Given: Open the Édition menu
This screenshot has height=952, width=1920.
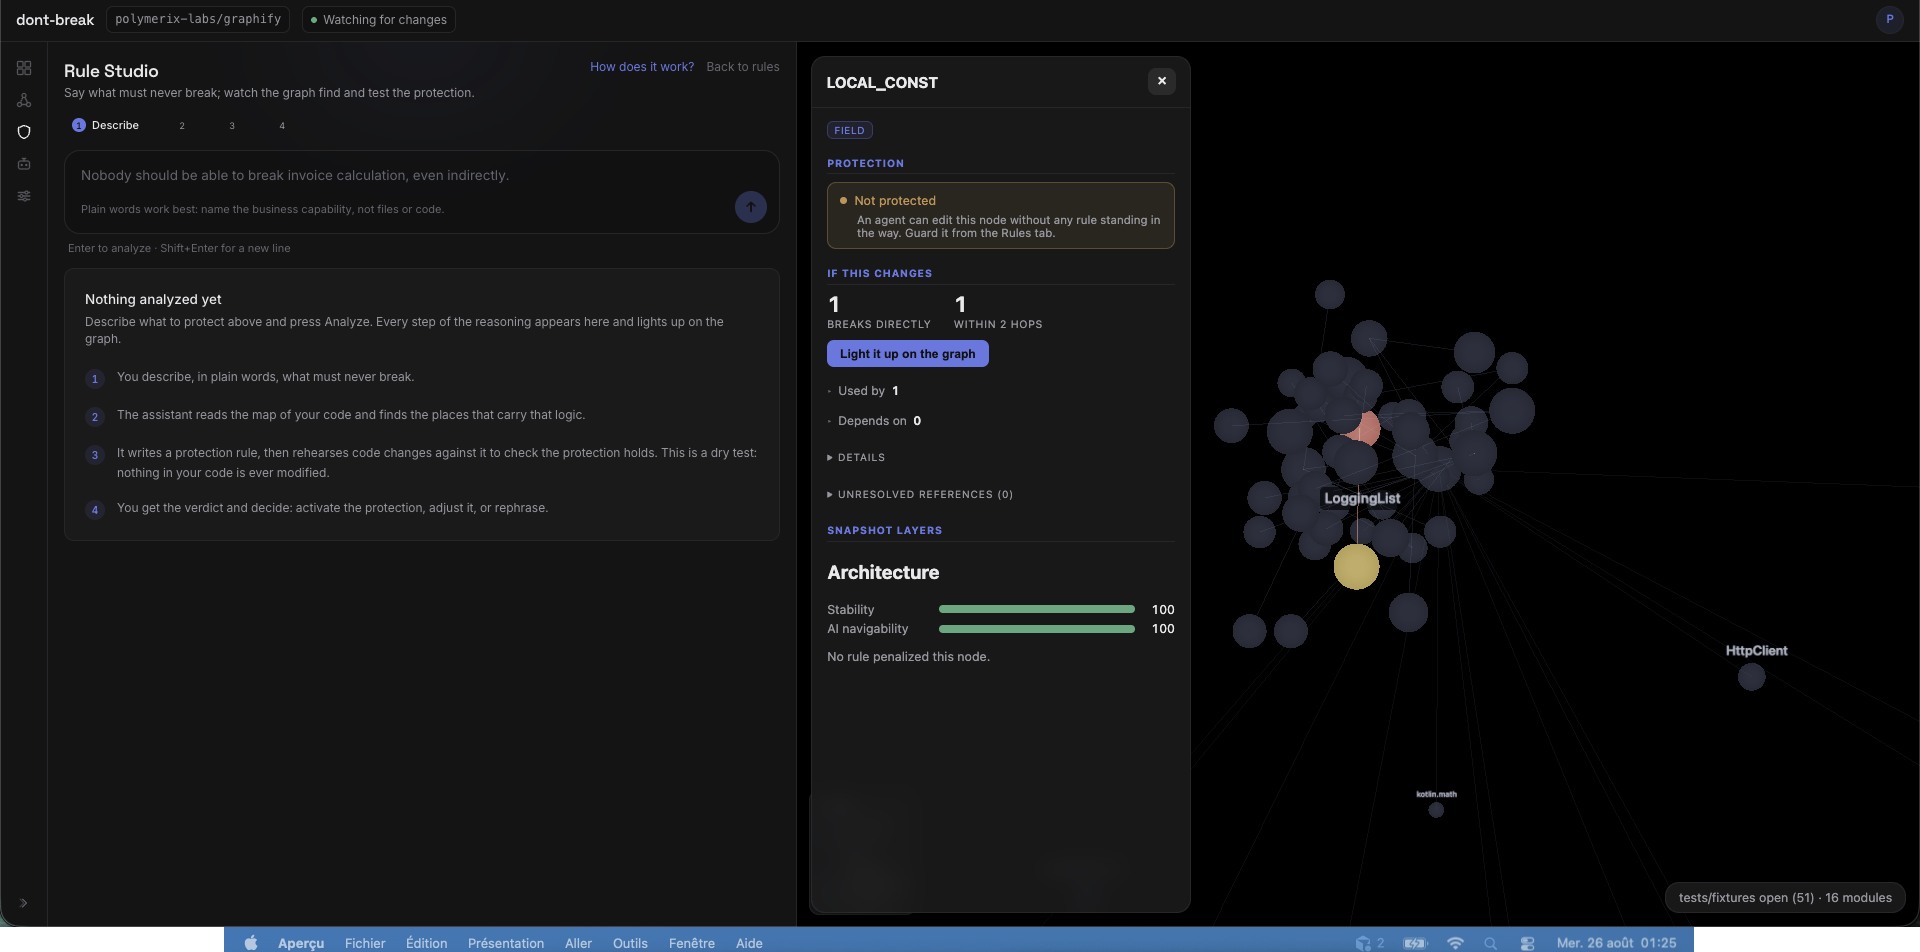Looking at the screenshot, I should click(427, 943).
